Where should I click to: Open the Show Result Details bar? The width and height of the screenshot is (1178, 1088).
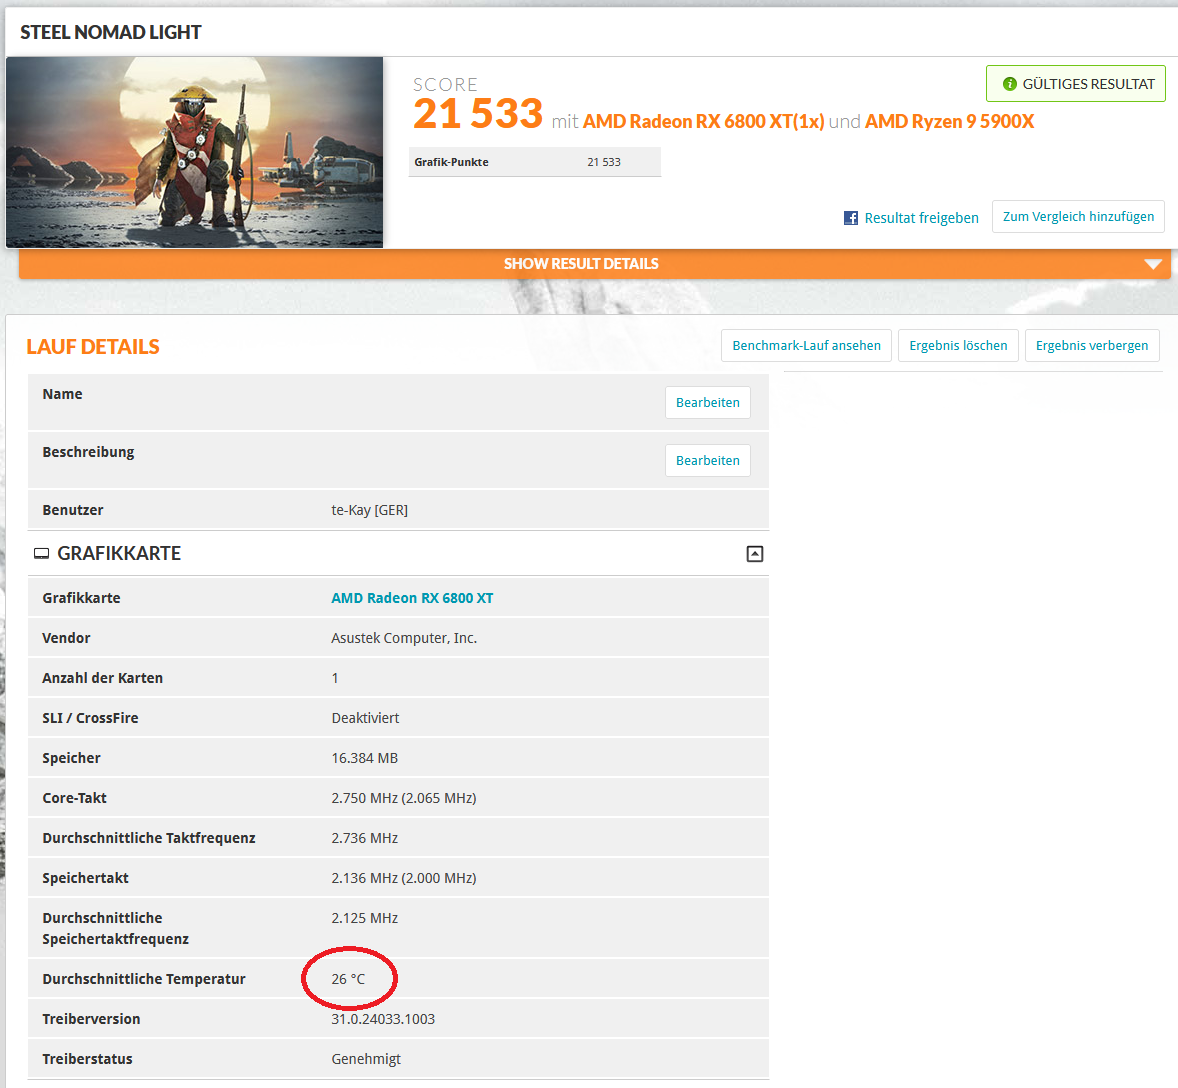click(x=594, y=264)
